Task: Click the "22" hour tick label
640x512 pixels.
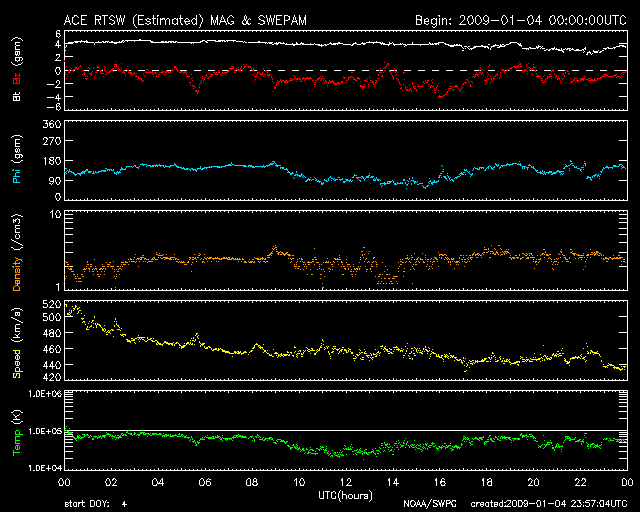Action: pos(580,483)
